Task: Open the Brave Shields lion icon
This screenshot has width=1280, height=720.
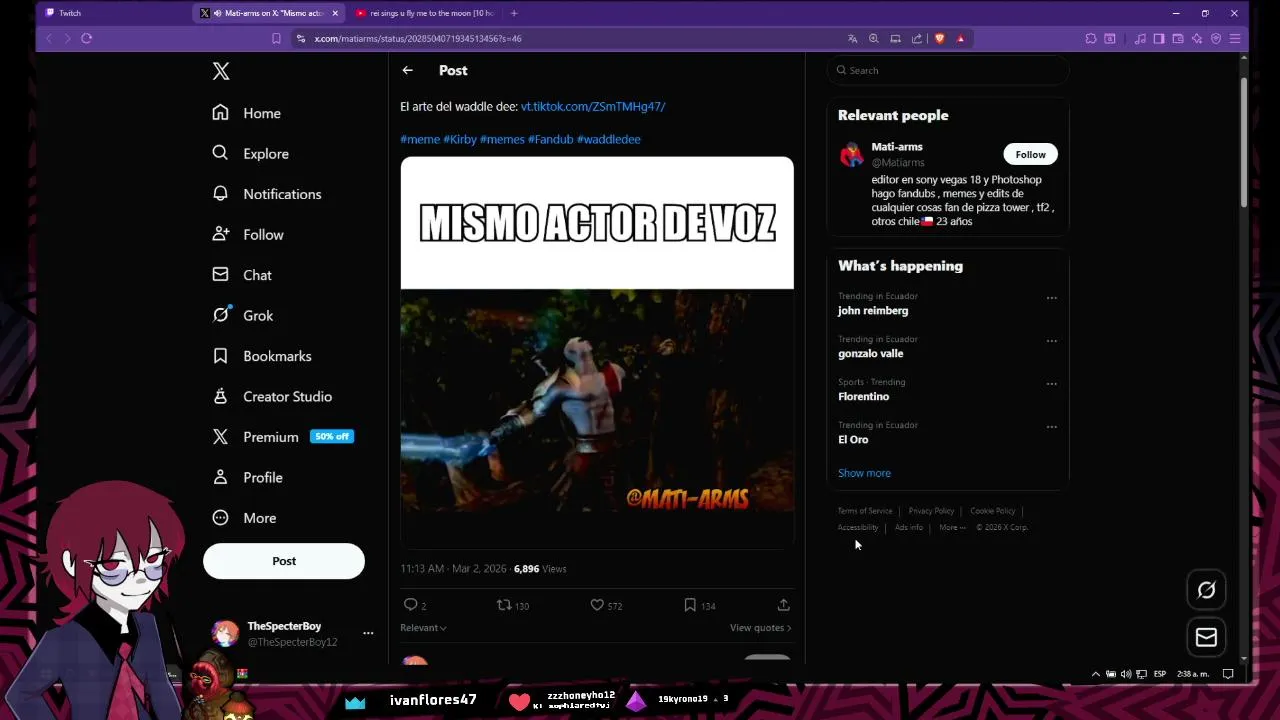Action: (x=939, y=38)
